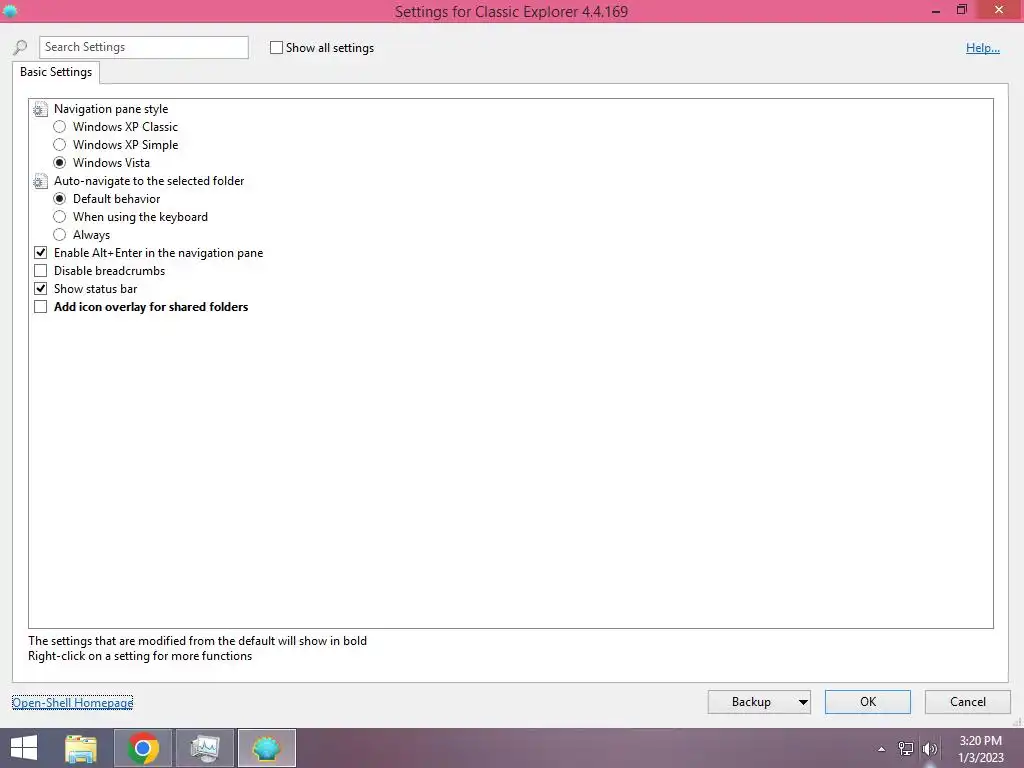
Task: Click the Open-Shell taskbar icon
Action: point(266,748)
